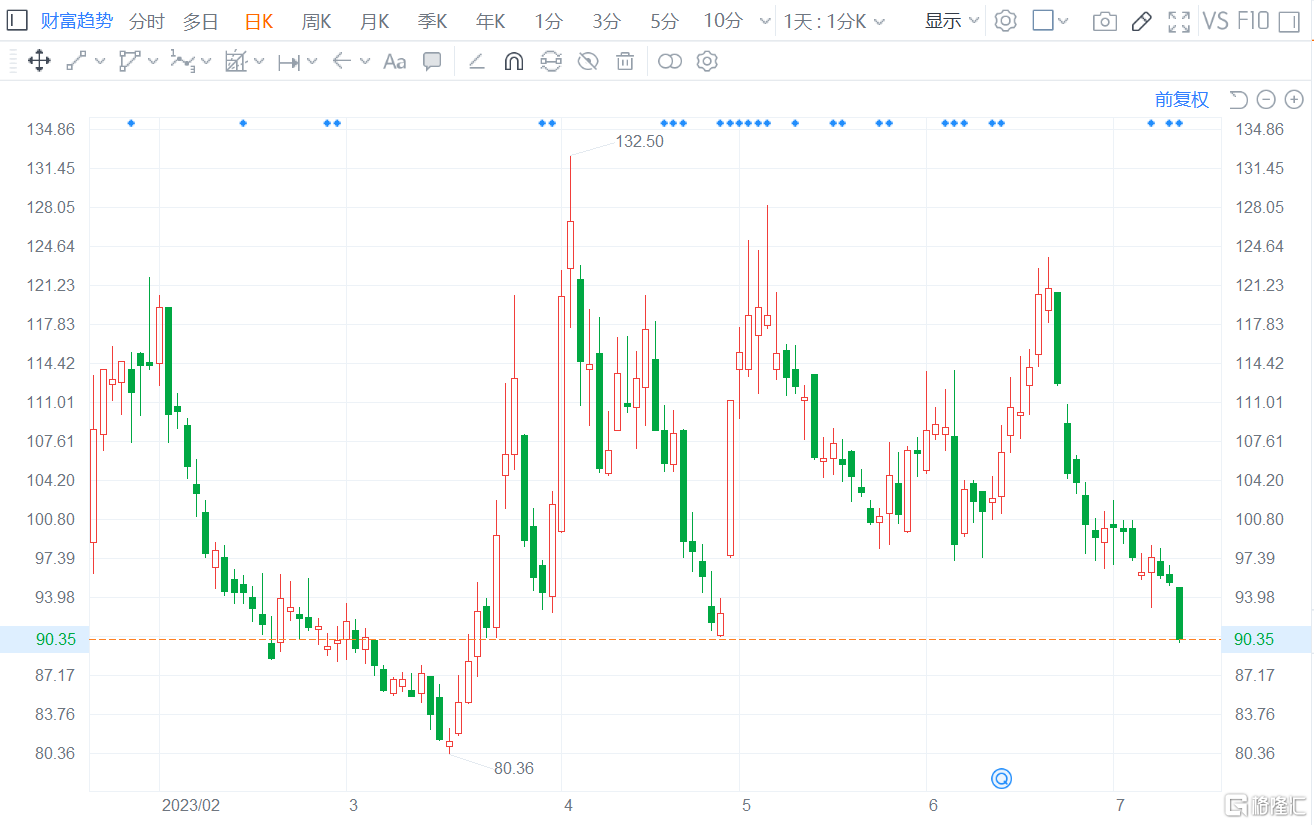This screenshot has height=825, width=1314.
Task: Select the pencil drawing mode
Action: tap(1142, 20)
